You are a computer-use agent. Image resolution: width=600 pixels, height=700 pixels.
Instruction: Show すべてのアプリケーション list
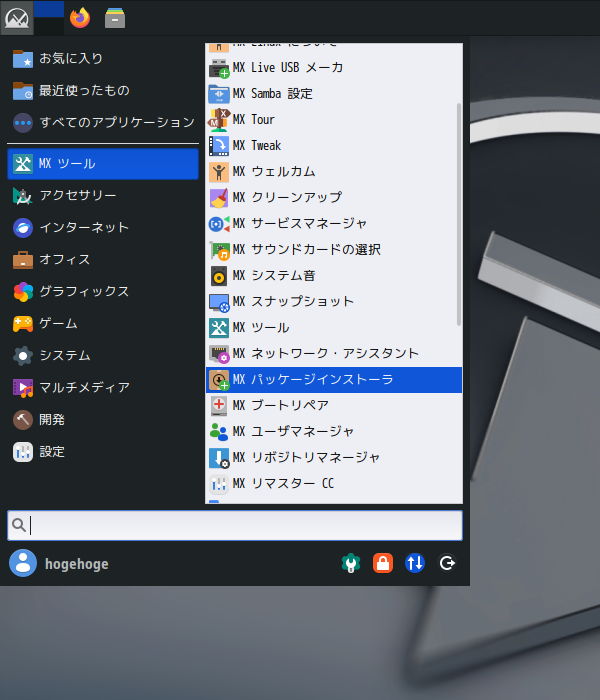pos(116,122)
